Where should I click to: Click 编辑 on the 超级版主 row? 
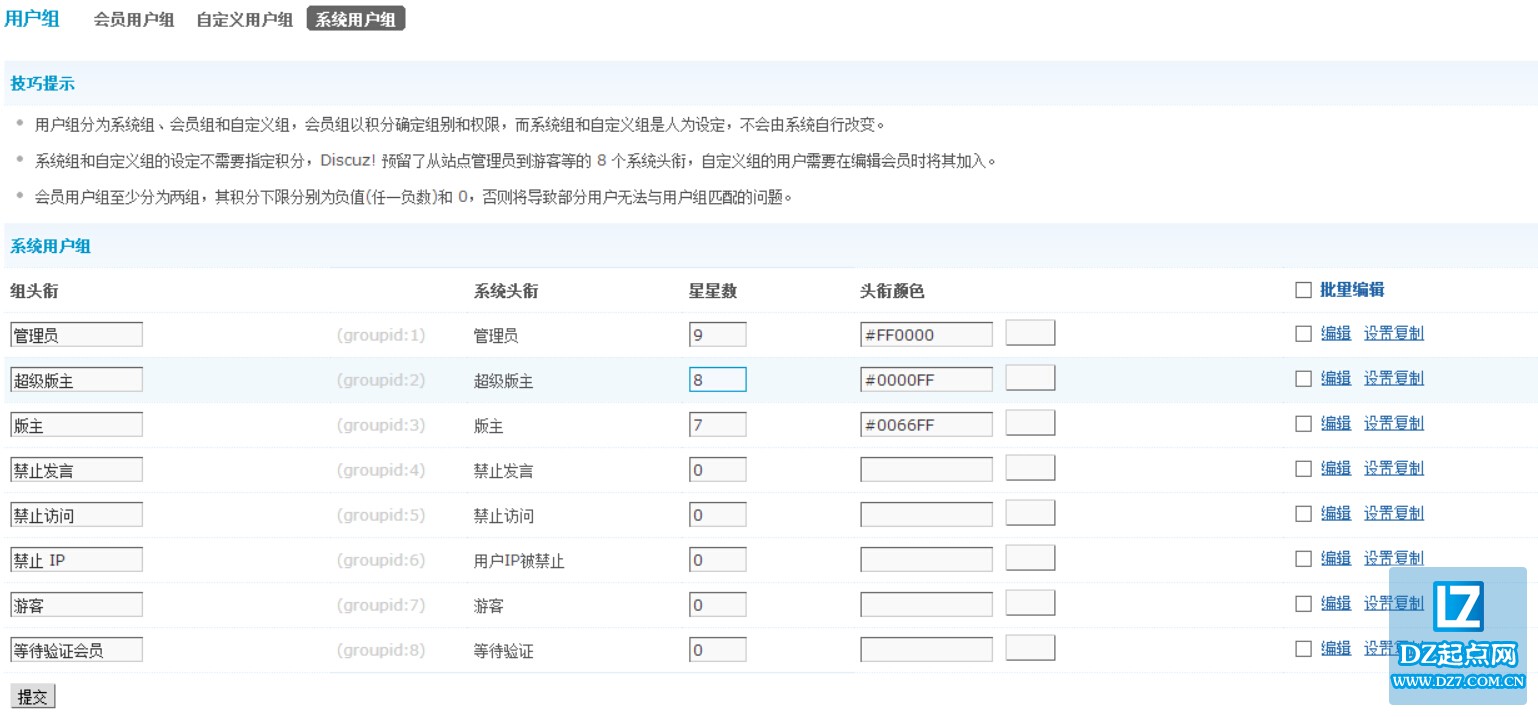(x=1337, y=378)
